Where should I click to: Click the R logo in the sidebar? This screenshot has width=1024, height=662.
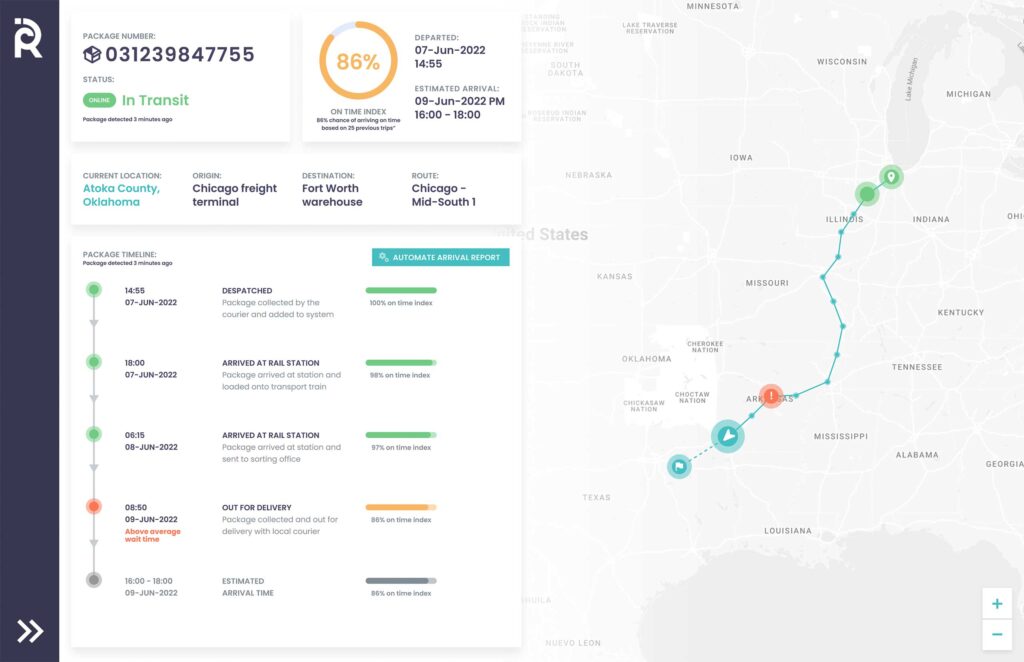click(x=28, y=38)
